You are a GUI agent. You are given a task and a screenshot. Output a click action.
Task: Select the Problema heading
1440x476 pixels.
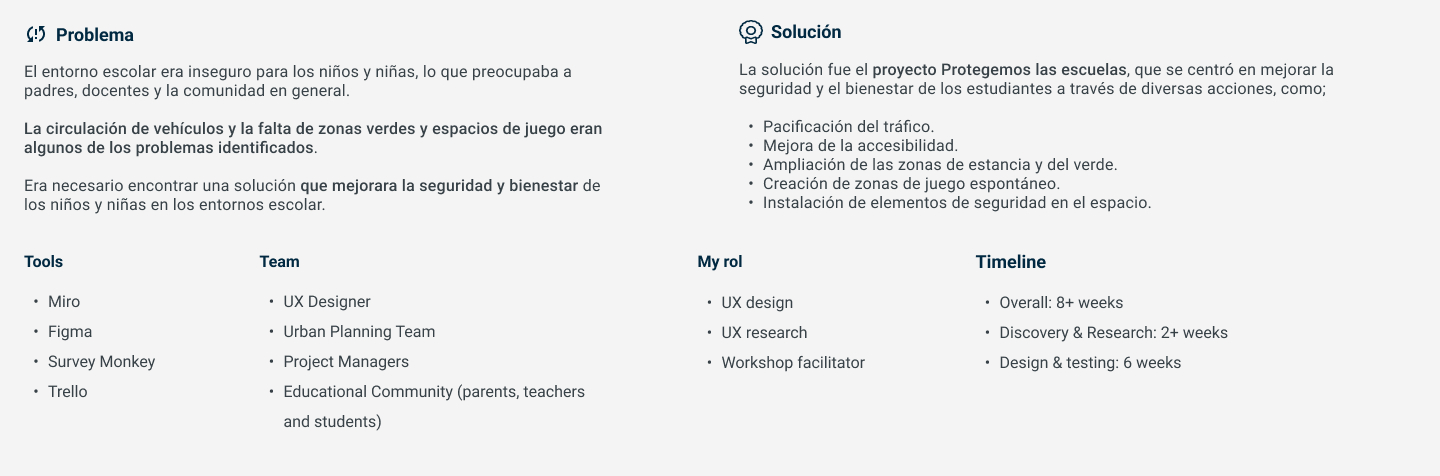tap(94, 35)
